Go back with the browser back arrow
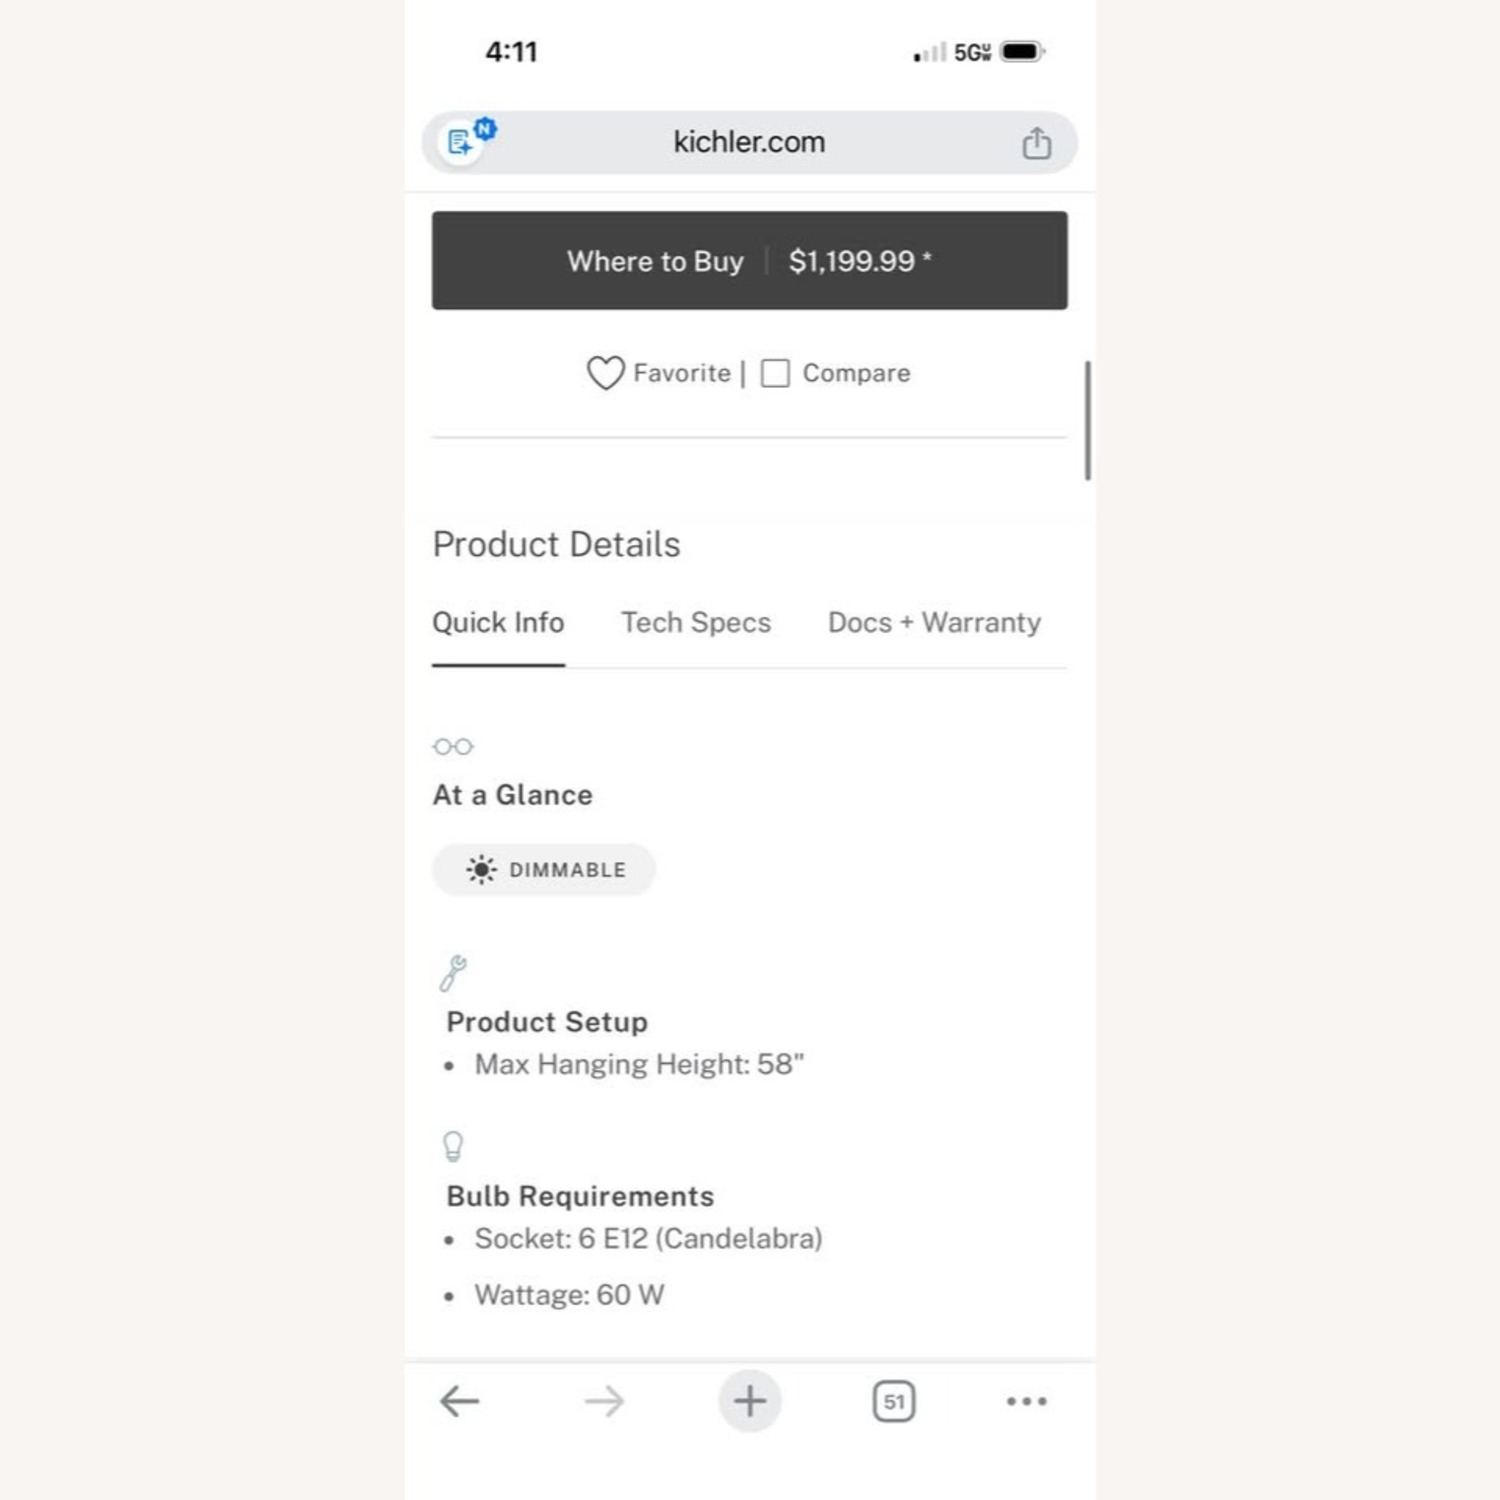The width and height of the screenshot is (1500, 1500). tap(460, 1401)
